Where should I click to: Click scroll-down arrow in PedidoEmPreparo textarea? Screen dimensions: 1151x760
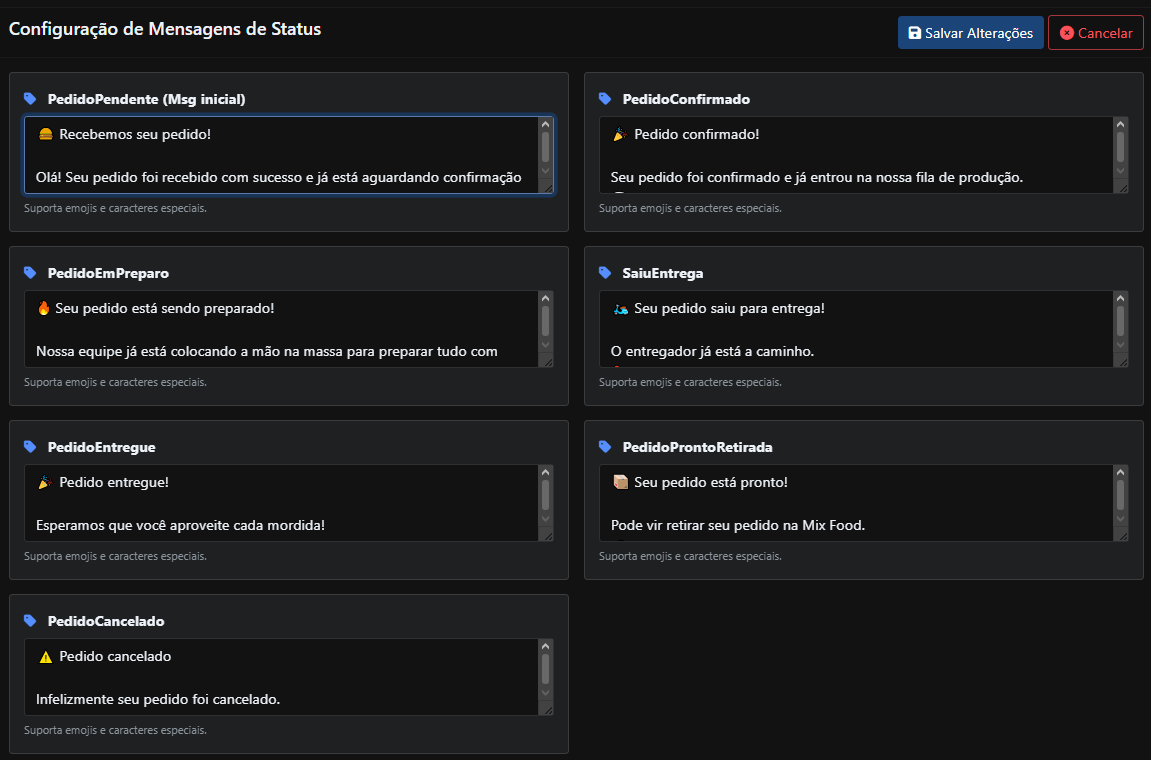click(x=545, y=345)
